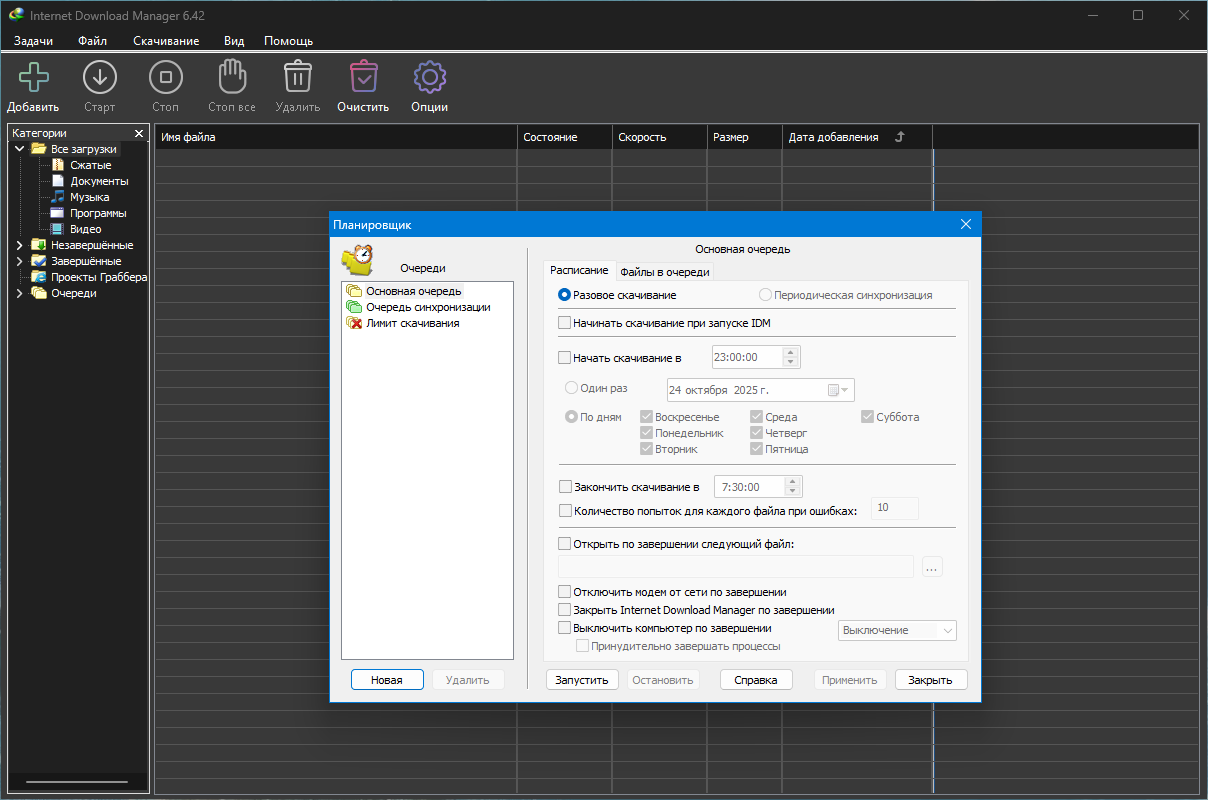The image size is (1208, 800).
Task: Select Основная очередь queue icon
Action: tap(353, 291)
